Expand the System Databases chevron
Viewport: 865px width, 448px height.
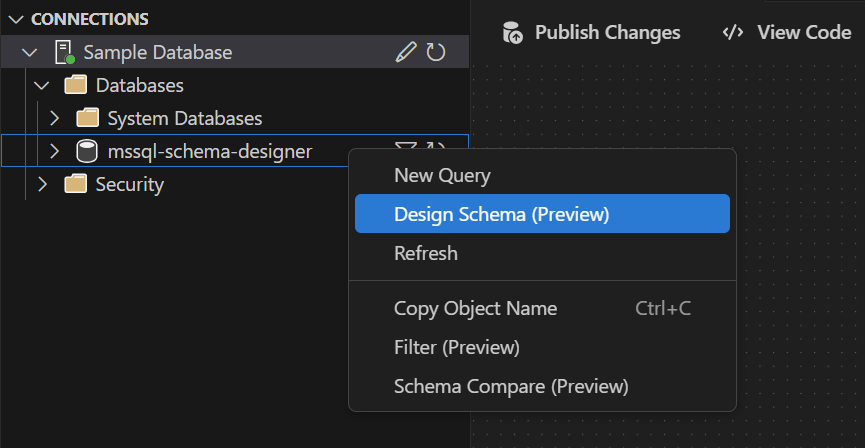[54, 118]
